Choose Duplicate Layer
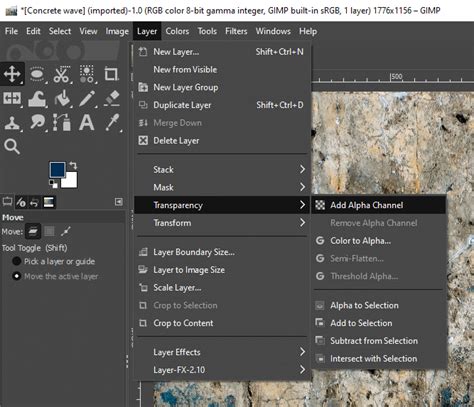Screen dimensions: 474x407 point(222,105)
